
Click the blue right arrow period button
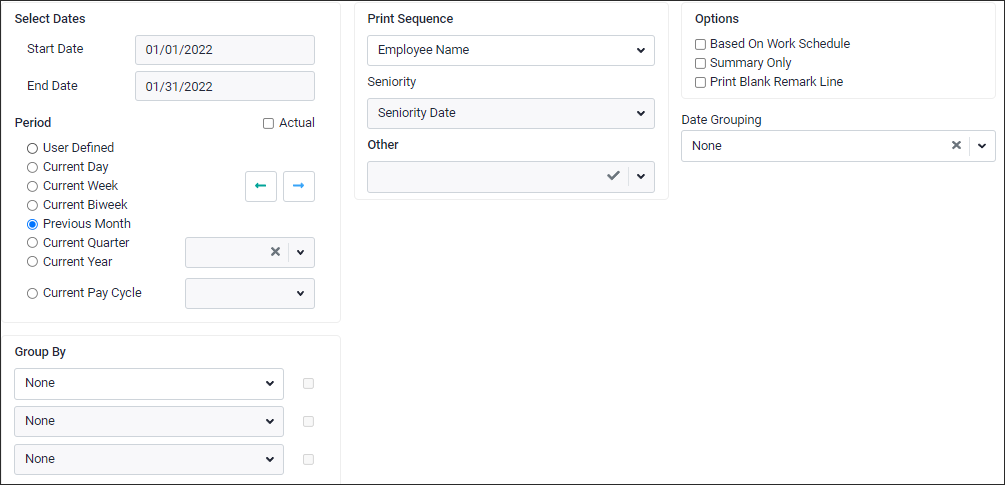pyautogui.click(x=299, y=186)
